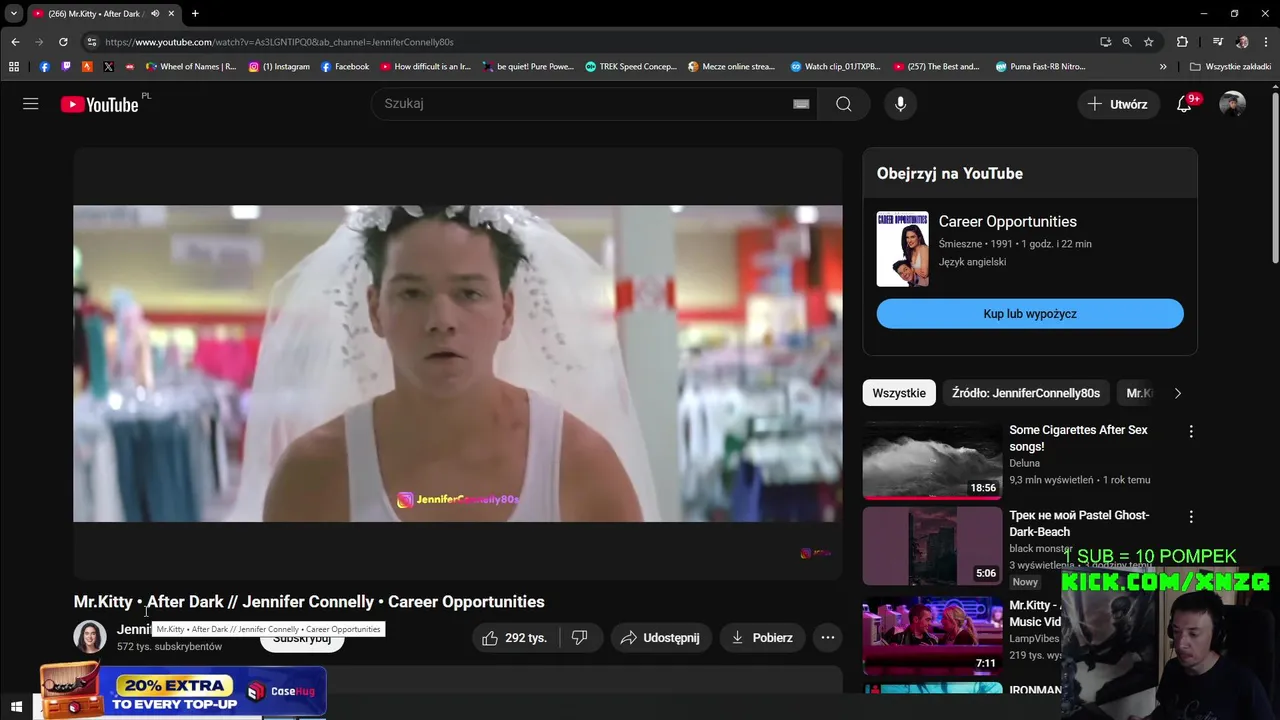Open YouTube notifications bell
The width and height of the screenshot is (1280, 720).
tap(1184, 104)
